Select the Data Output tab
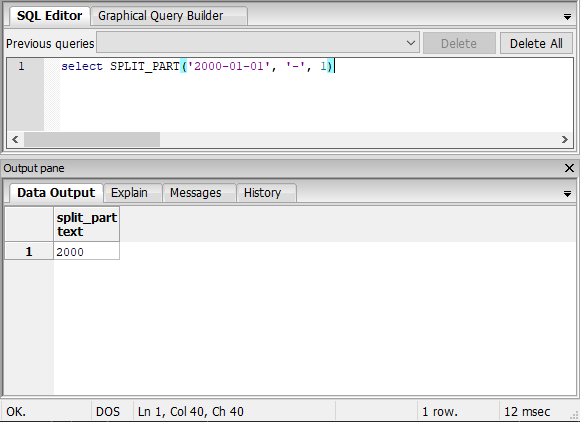This screenshot has height=422, width=580. point(56,193)
